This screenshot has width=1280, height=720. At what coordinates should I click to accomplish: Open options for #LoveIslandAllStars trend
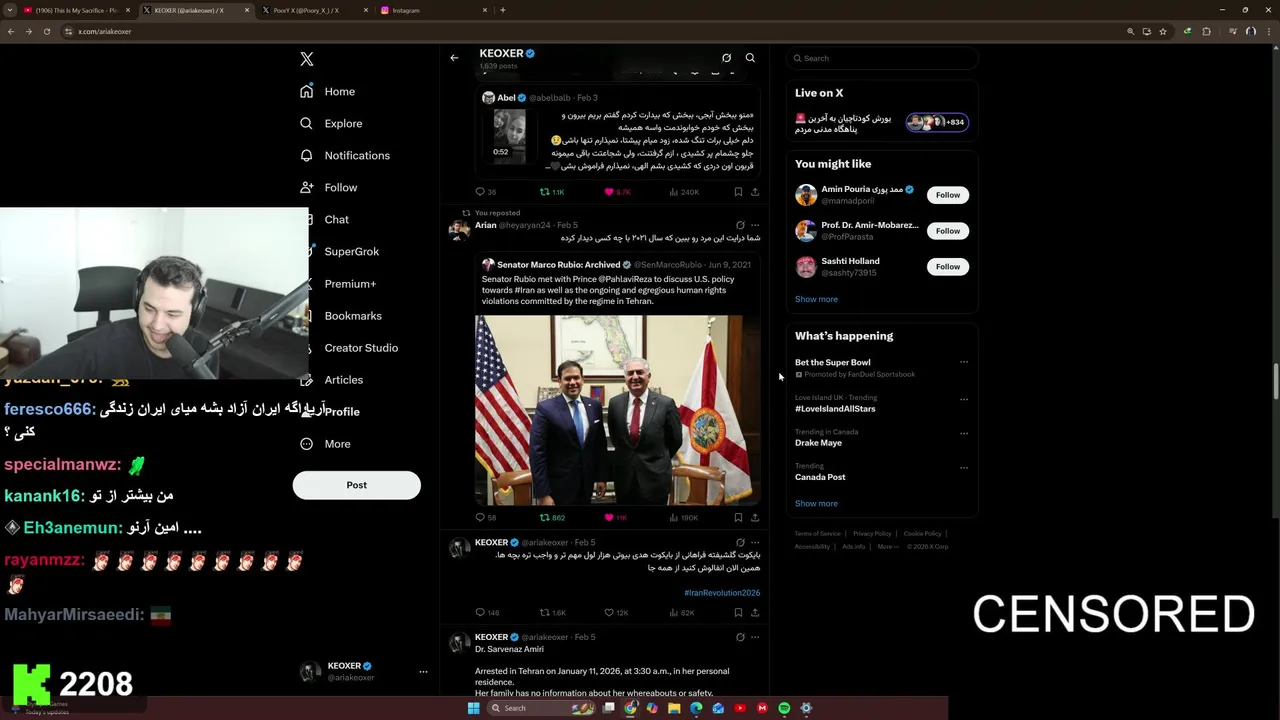pyautogui.click(x=964, y=399)
